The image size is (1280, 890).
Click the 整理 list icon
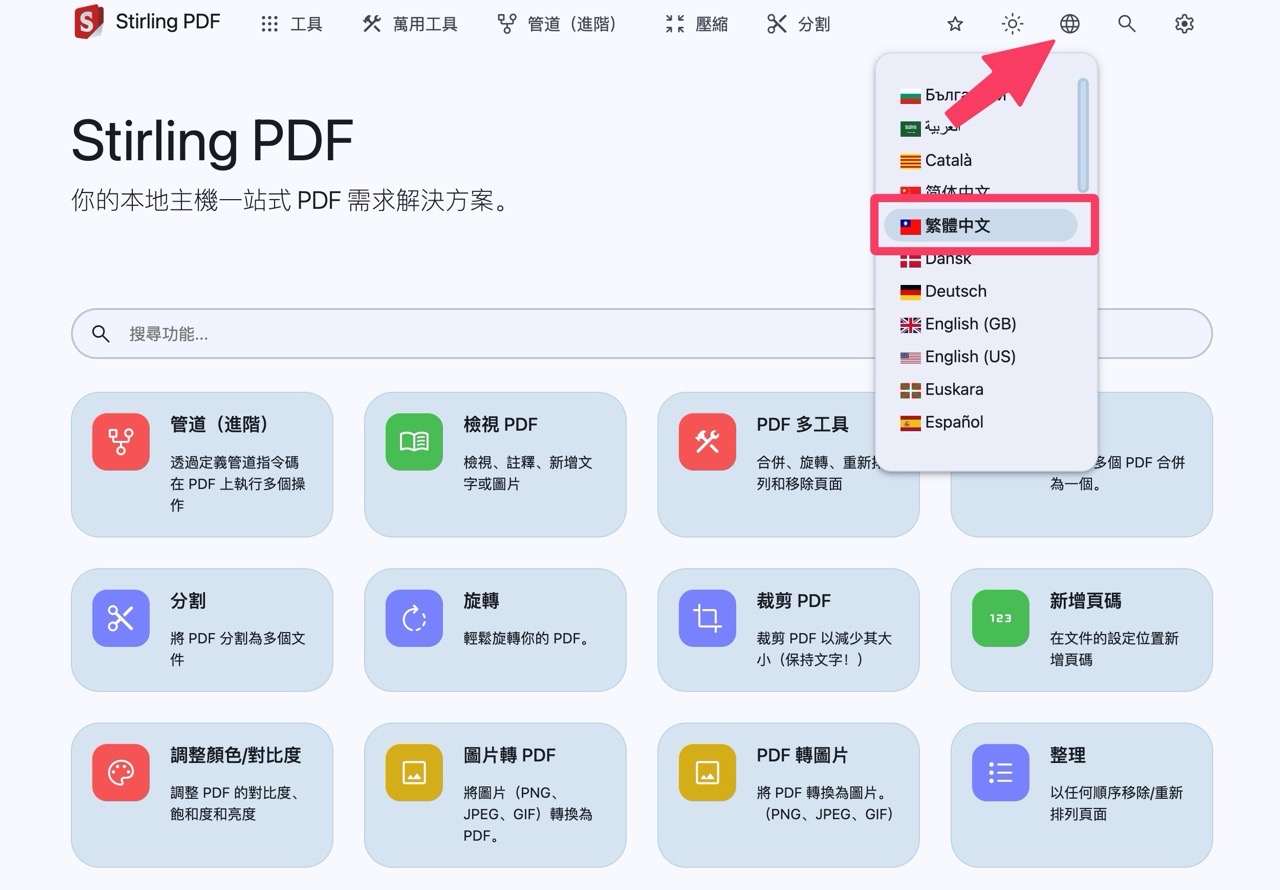tap(1000, 773)
